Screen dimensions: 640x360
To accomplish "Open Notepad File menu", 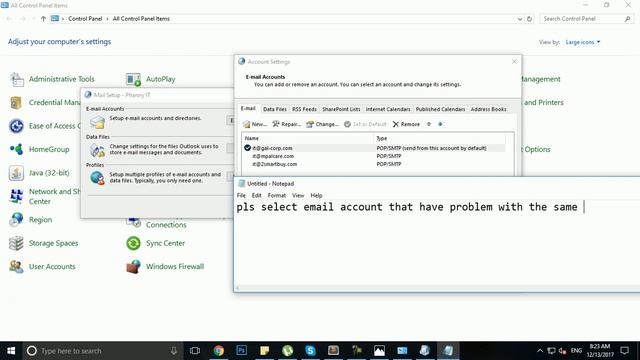I will tap(241, 196).
